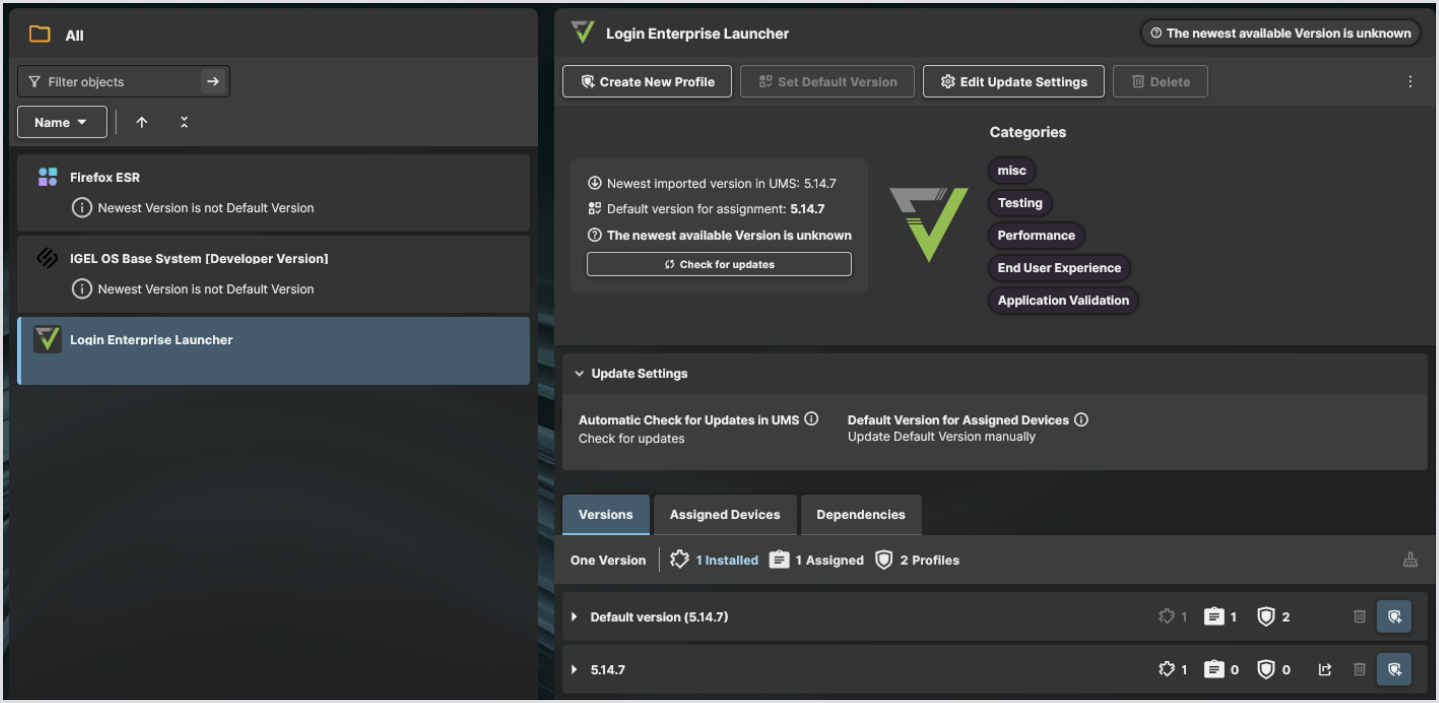Open the Dependencies tab

click(860, 515)
